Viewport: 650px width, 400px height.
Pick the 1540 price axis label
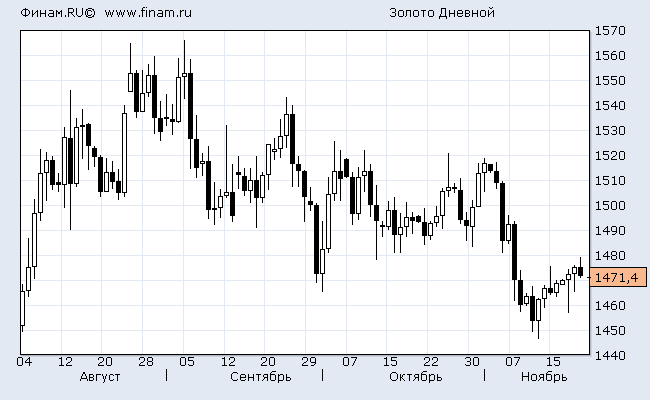[610, 106]
